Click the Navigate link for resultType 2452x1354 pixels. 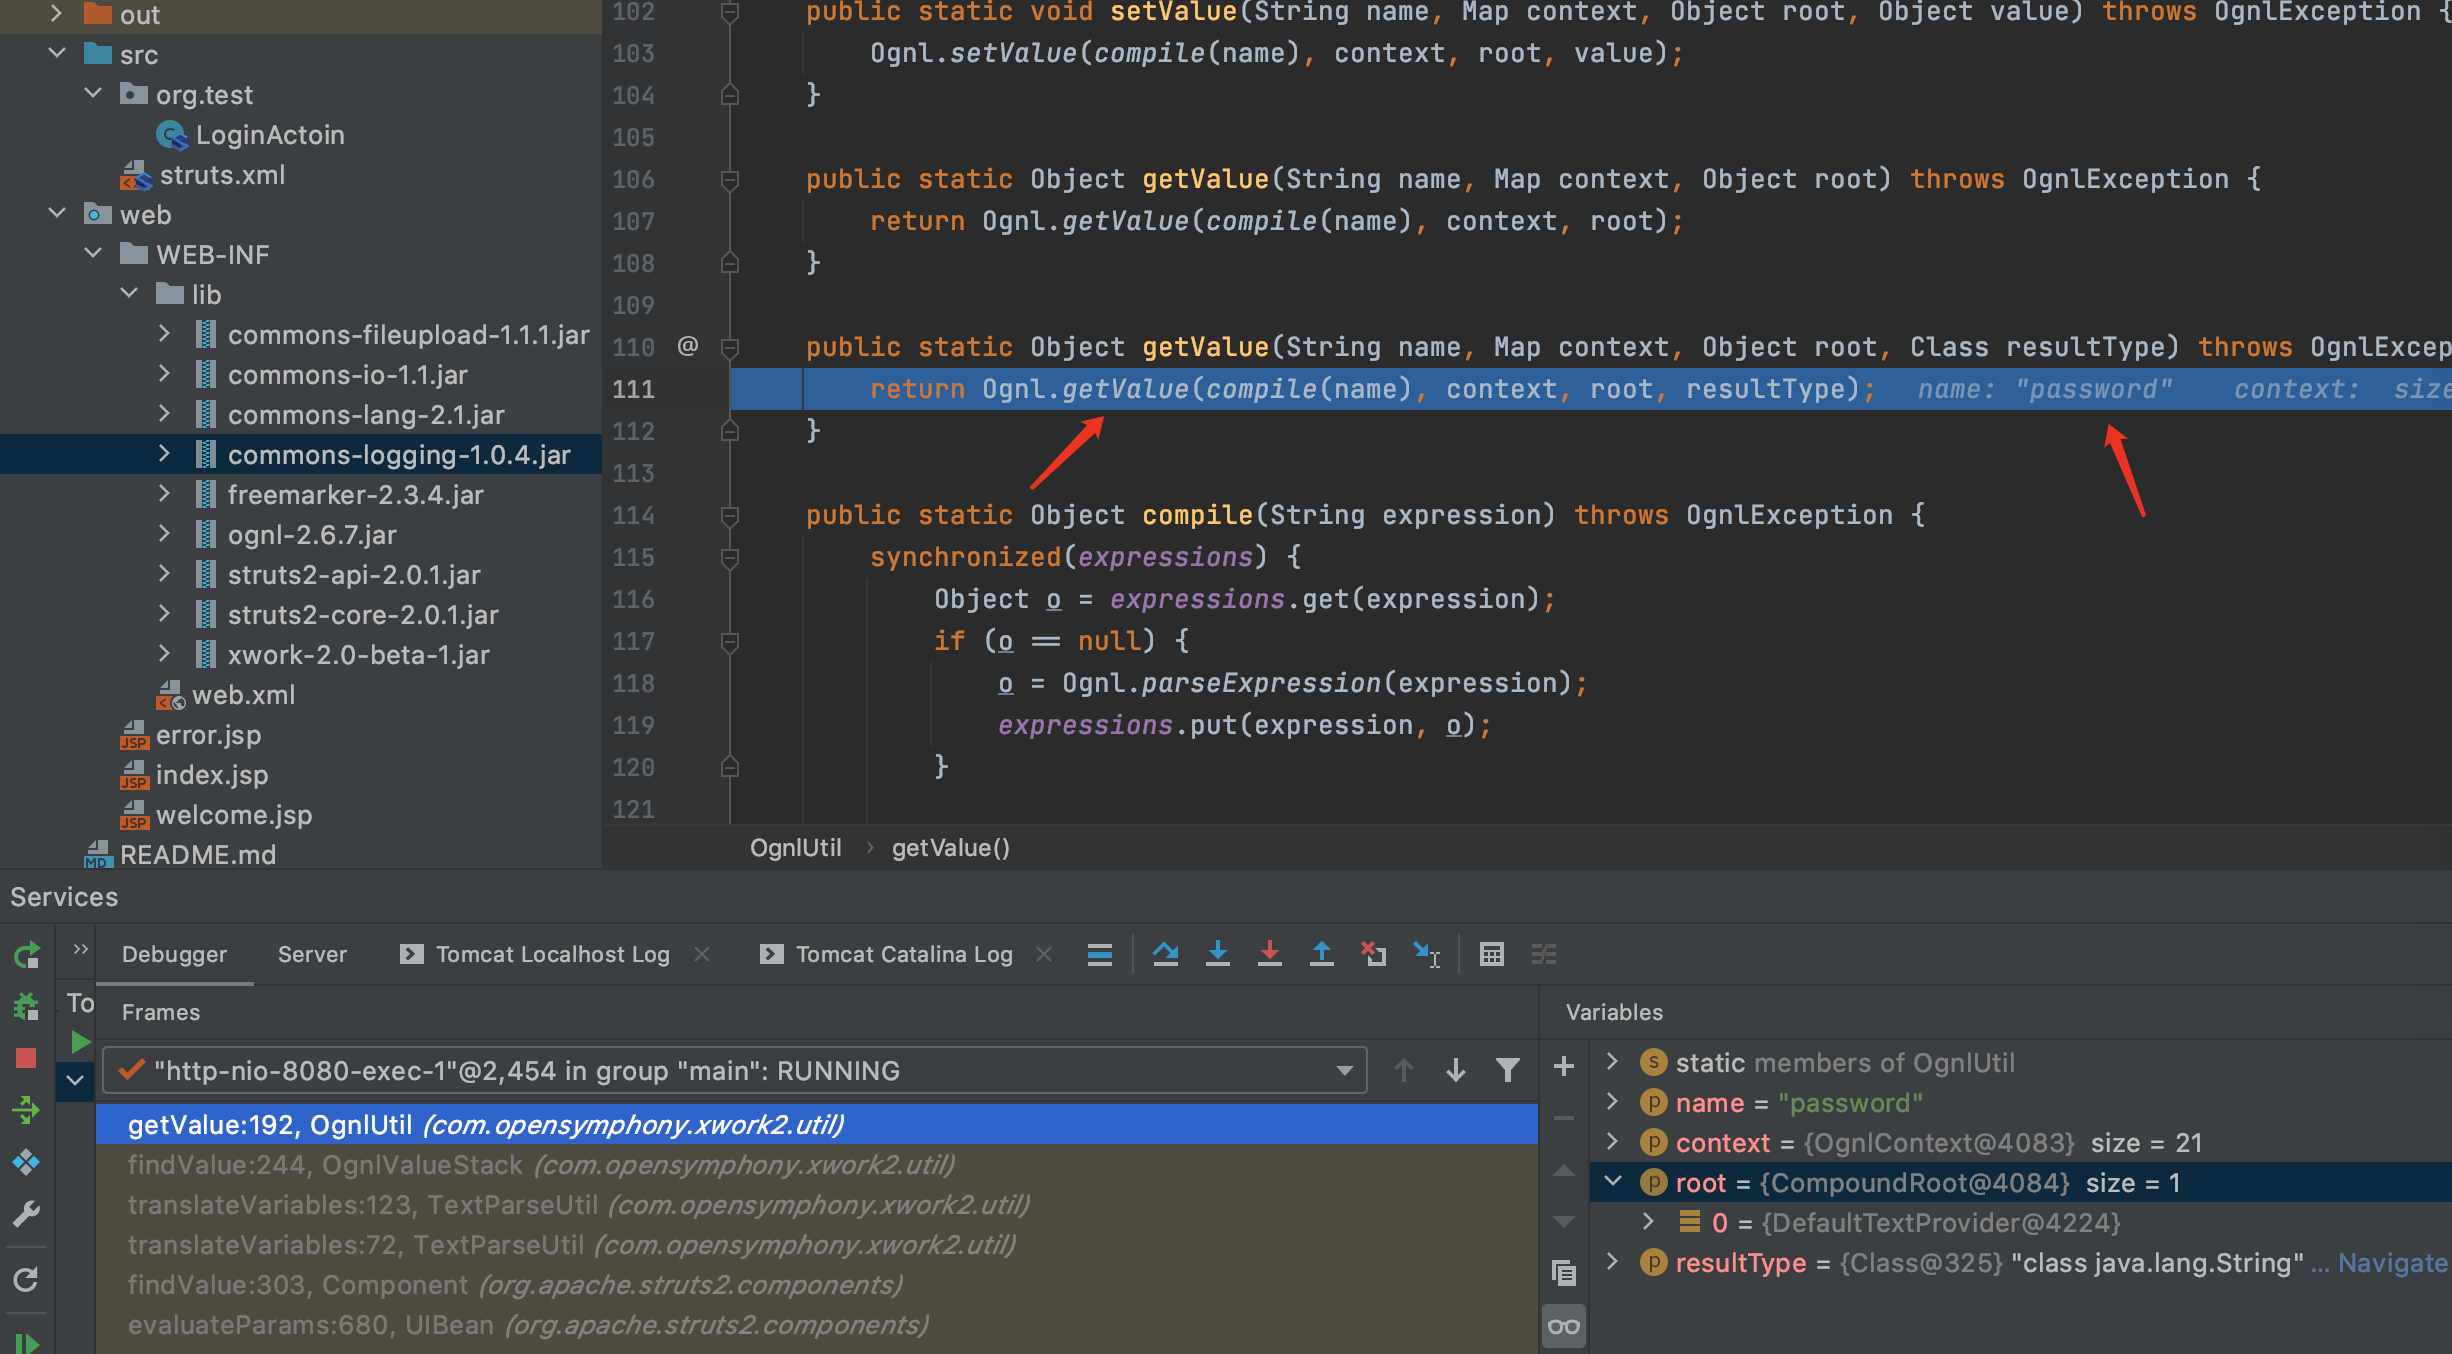2392,1263
